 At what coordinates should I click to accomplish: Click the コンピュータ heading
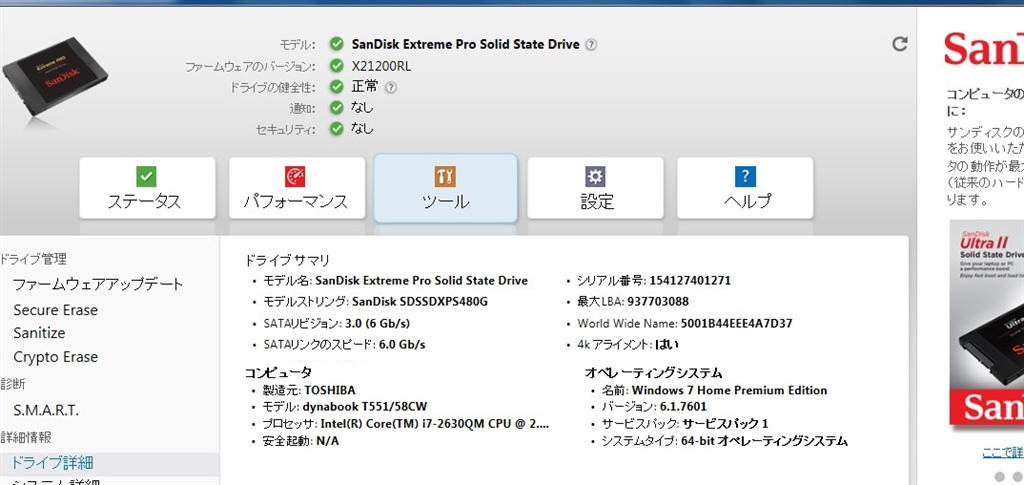point(278,373)
